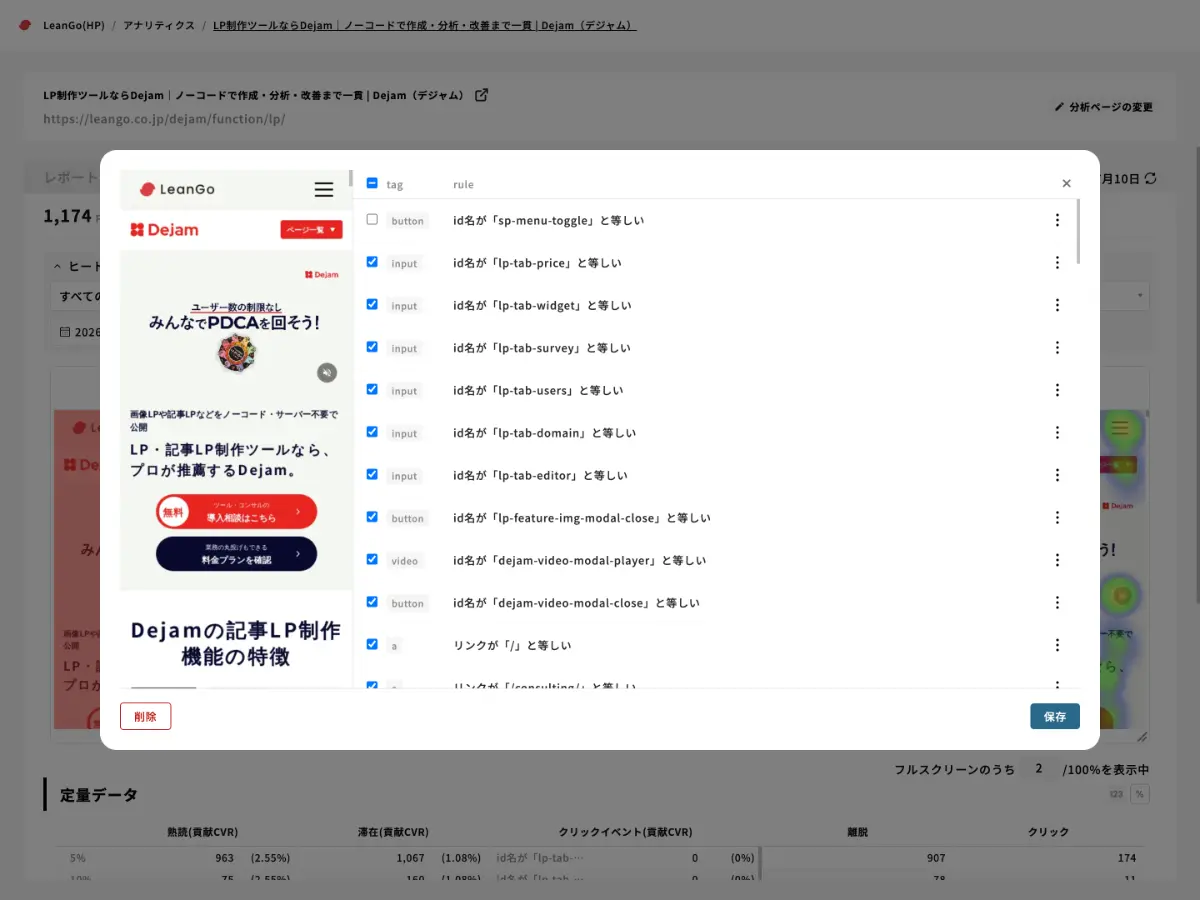Click 導入相談はこちら button in preview
The width and height of the screenshot is (1200, 900).
tap(236, 512)
